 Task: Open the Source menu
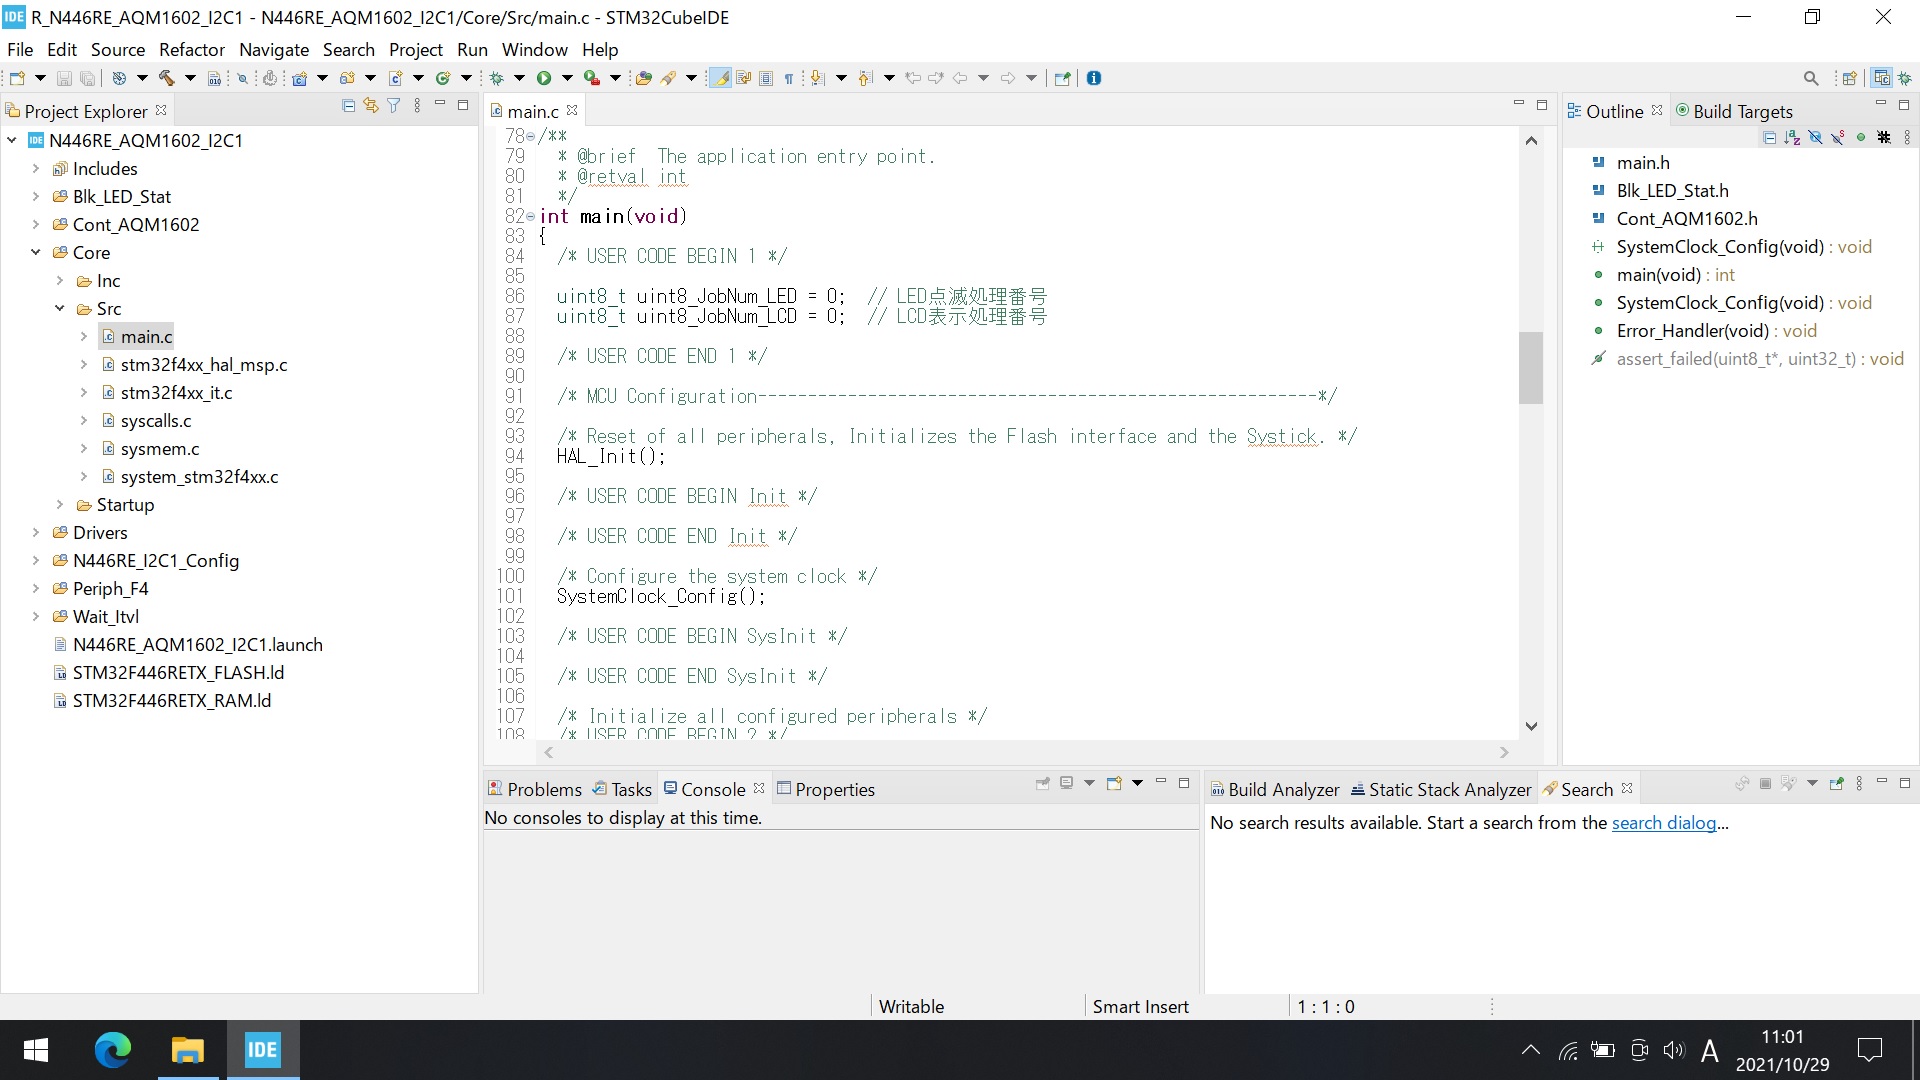118,49
